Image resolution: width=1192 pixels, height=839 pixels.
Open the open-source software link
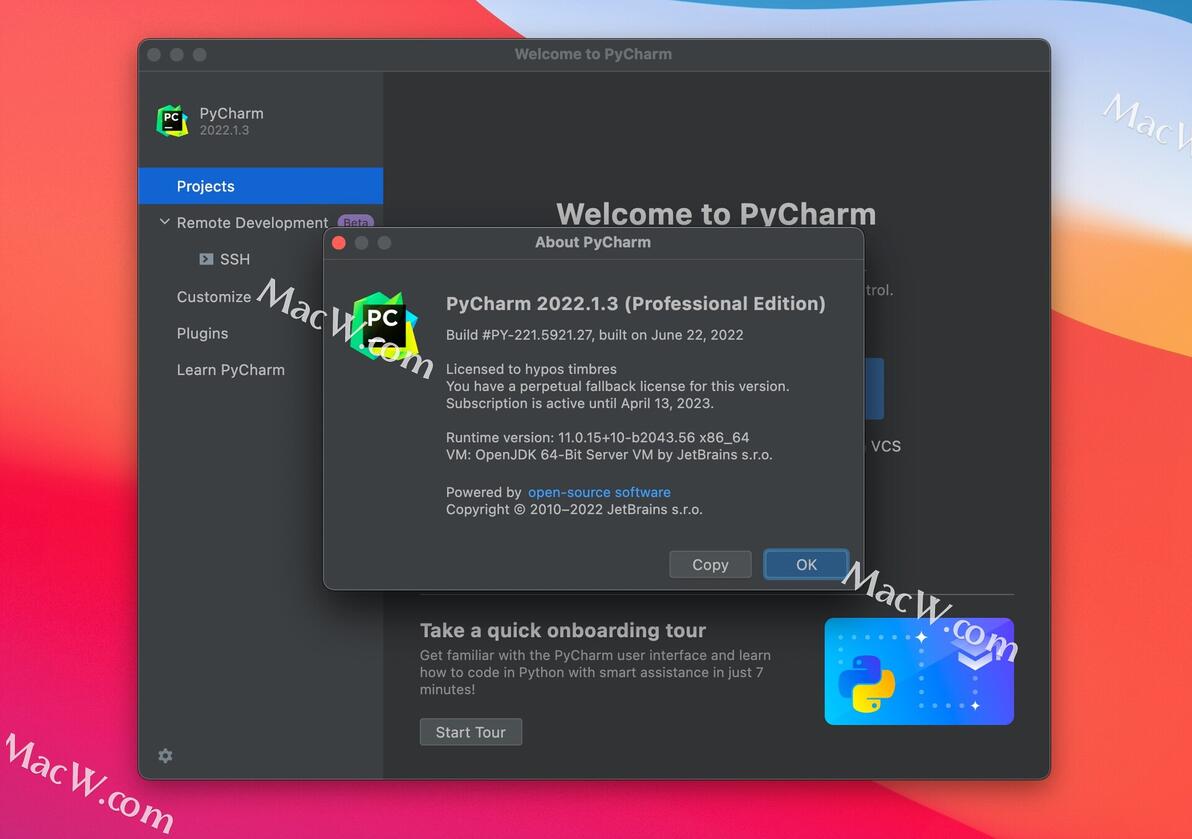[599, 492]
